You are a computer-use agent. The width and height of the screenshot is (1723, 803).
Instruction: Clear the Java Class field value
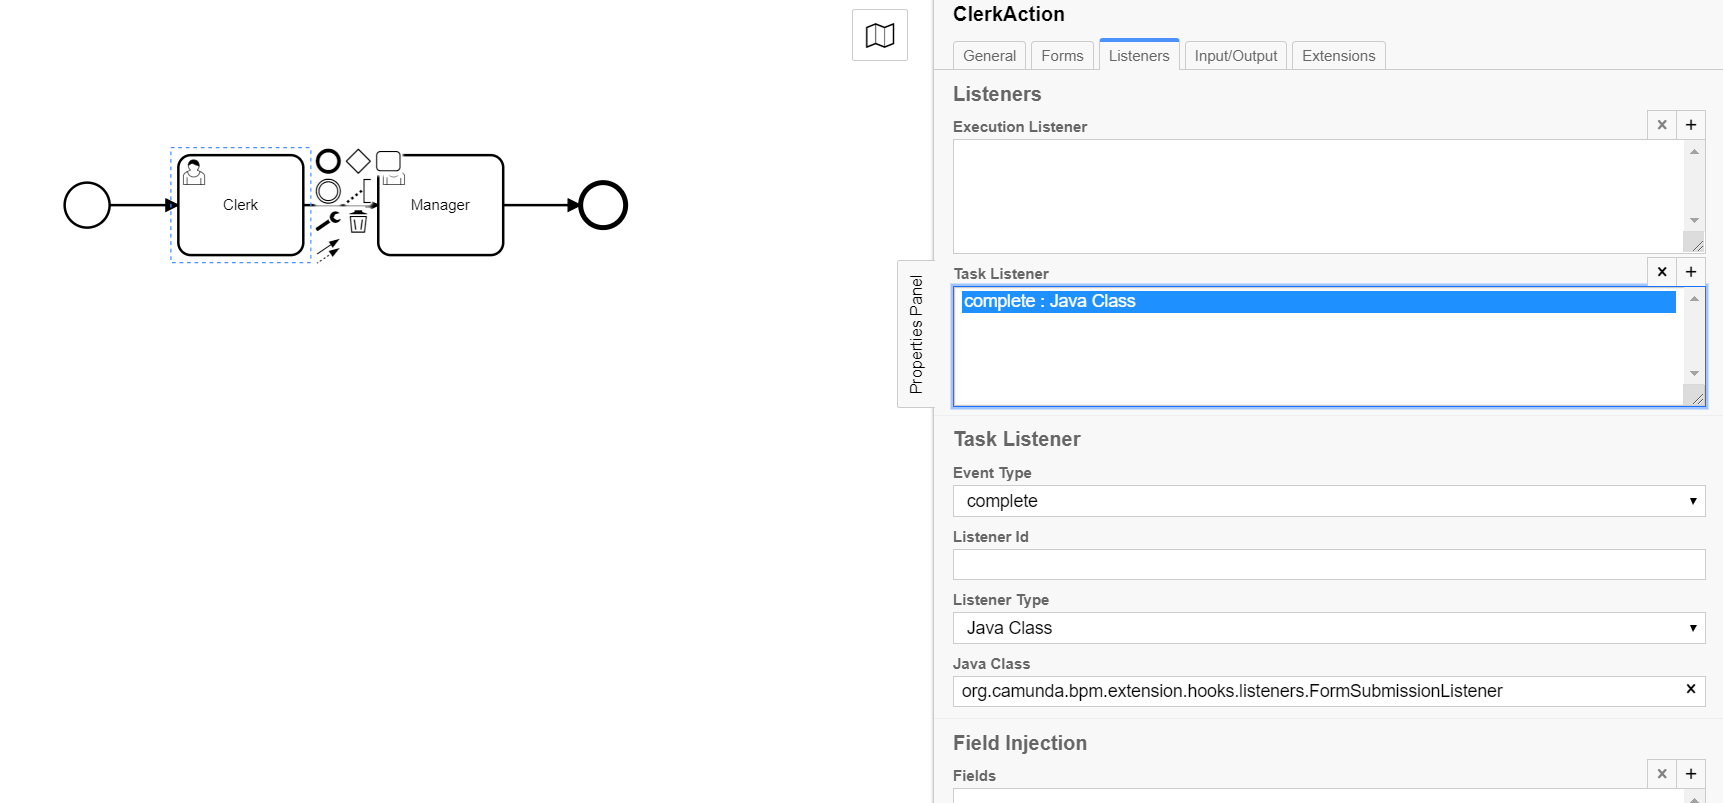click(1690, 689)
